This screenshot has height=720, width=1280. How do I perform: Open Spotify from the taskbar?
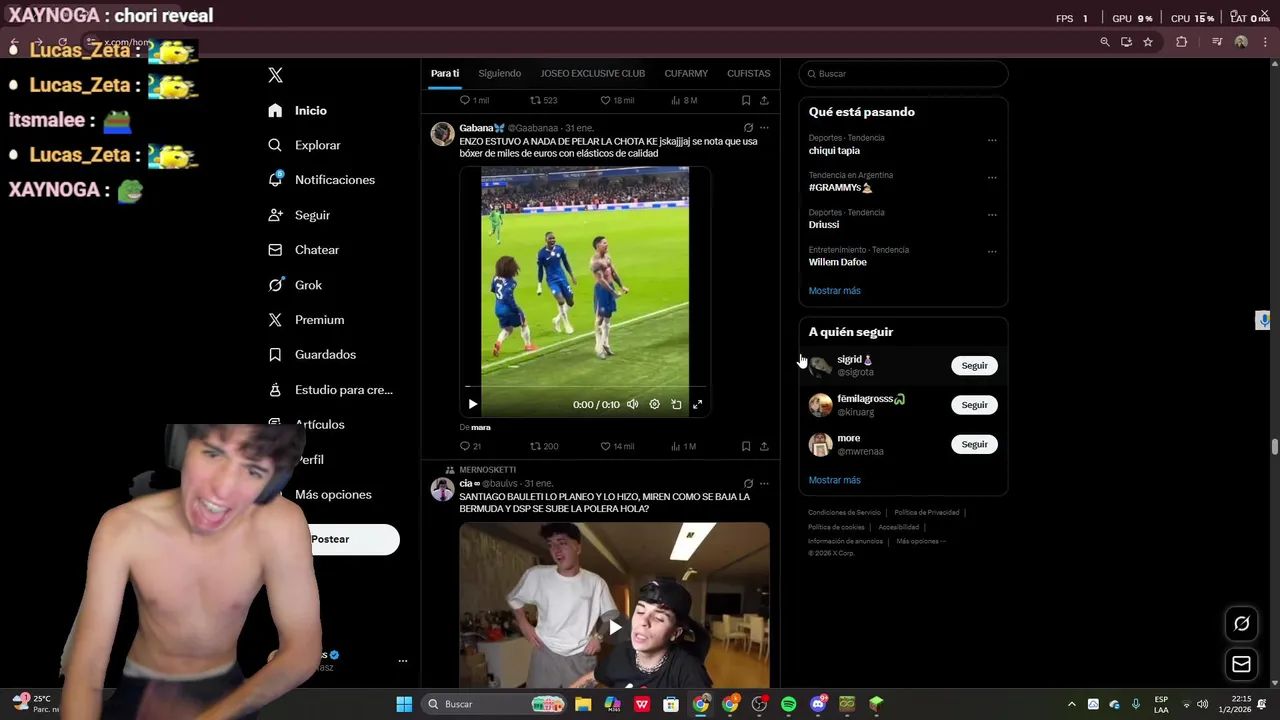(x=788, y=704)
